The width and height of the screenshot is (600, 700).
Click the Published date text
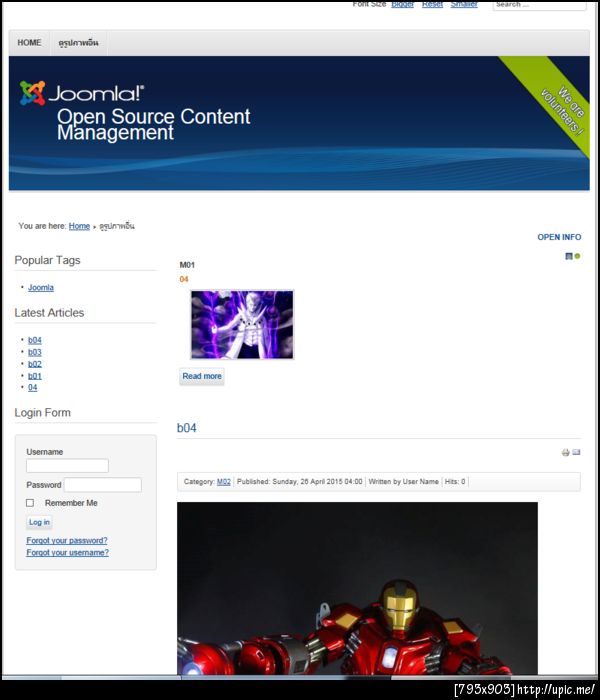coord(300,482)
